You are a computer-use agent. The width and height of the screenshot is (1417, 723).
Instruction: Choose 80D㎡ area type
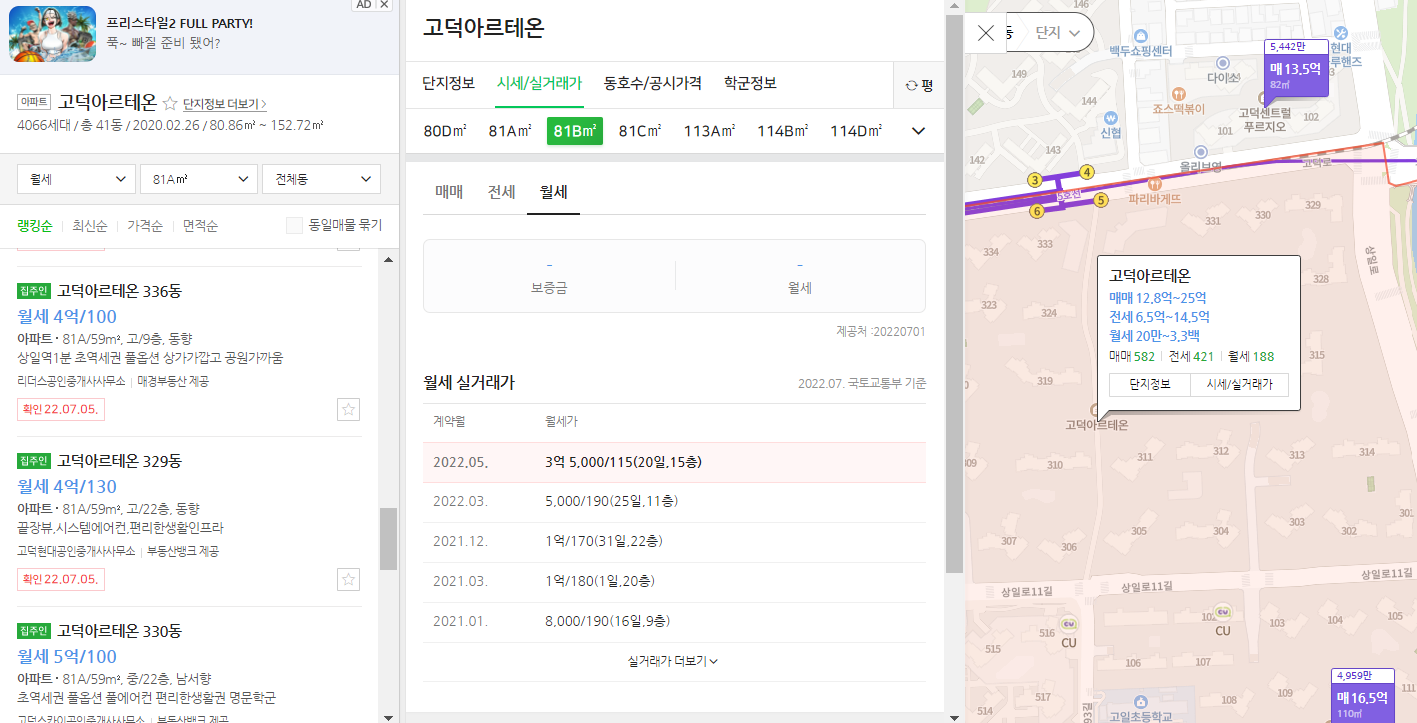tap(445, 131)
